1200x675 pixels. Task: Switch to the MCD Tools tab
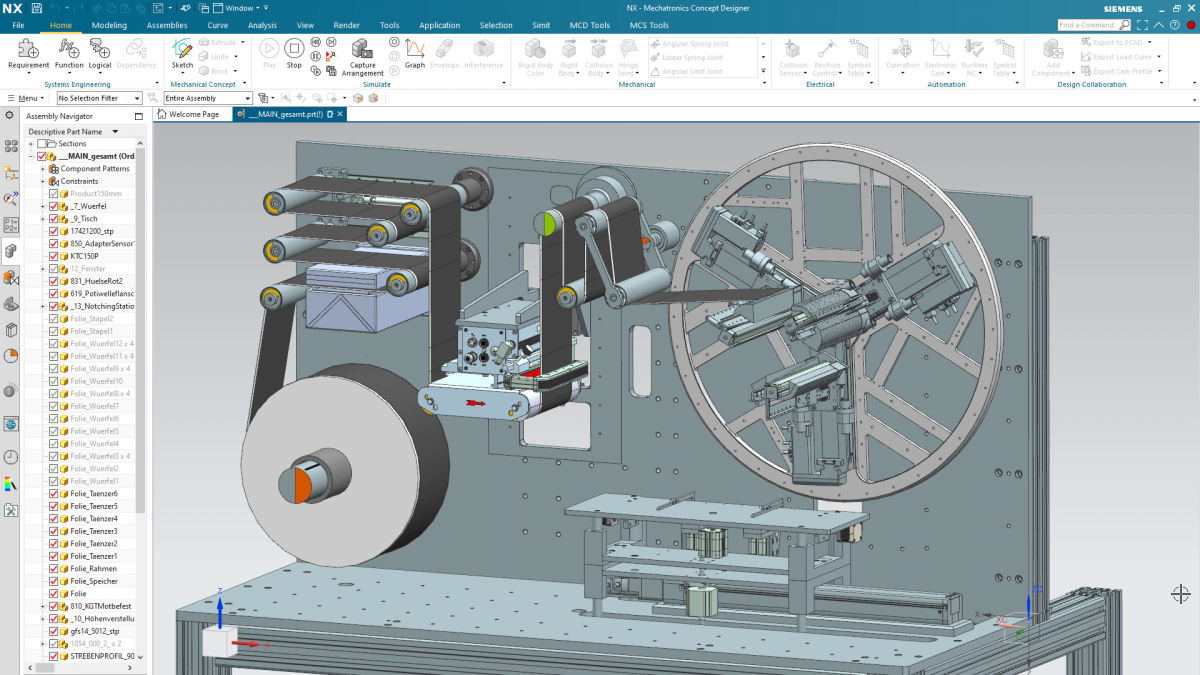[x=590, y=25]
